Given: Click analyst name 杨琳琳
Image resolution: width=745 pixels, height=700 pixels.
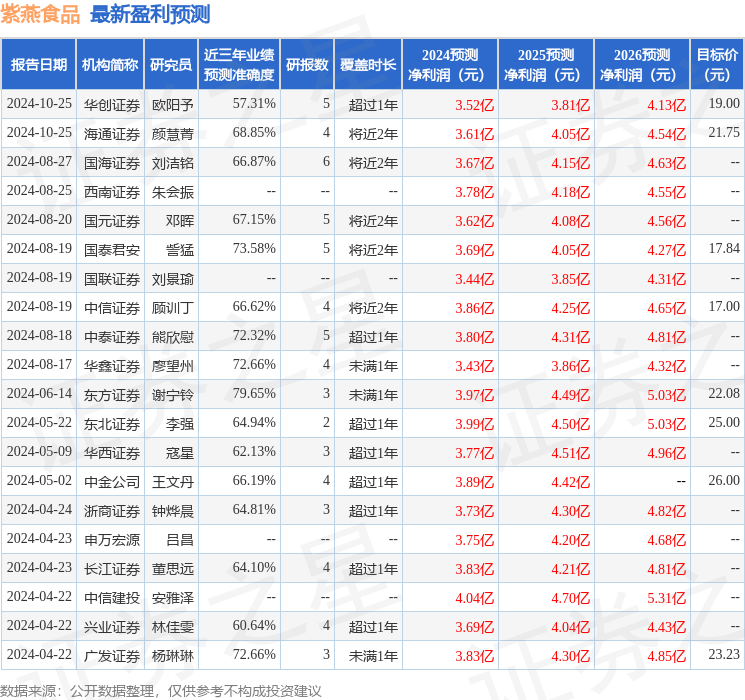Looking at the screenshot, I should [172, 656].
